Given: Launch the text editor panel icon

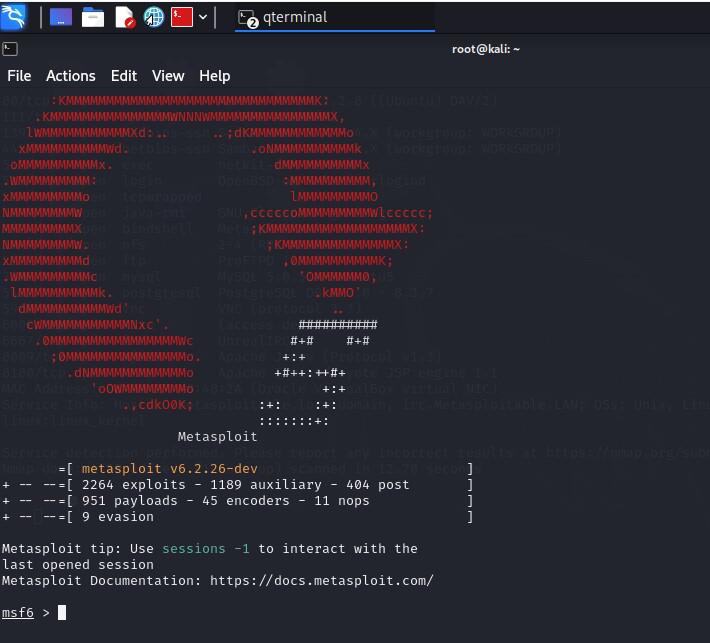Looking at the screenshot, I should tap(125, 18).
